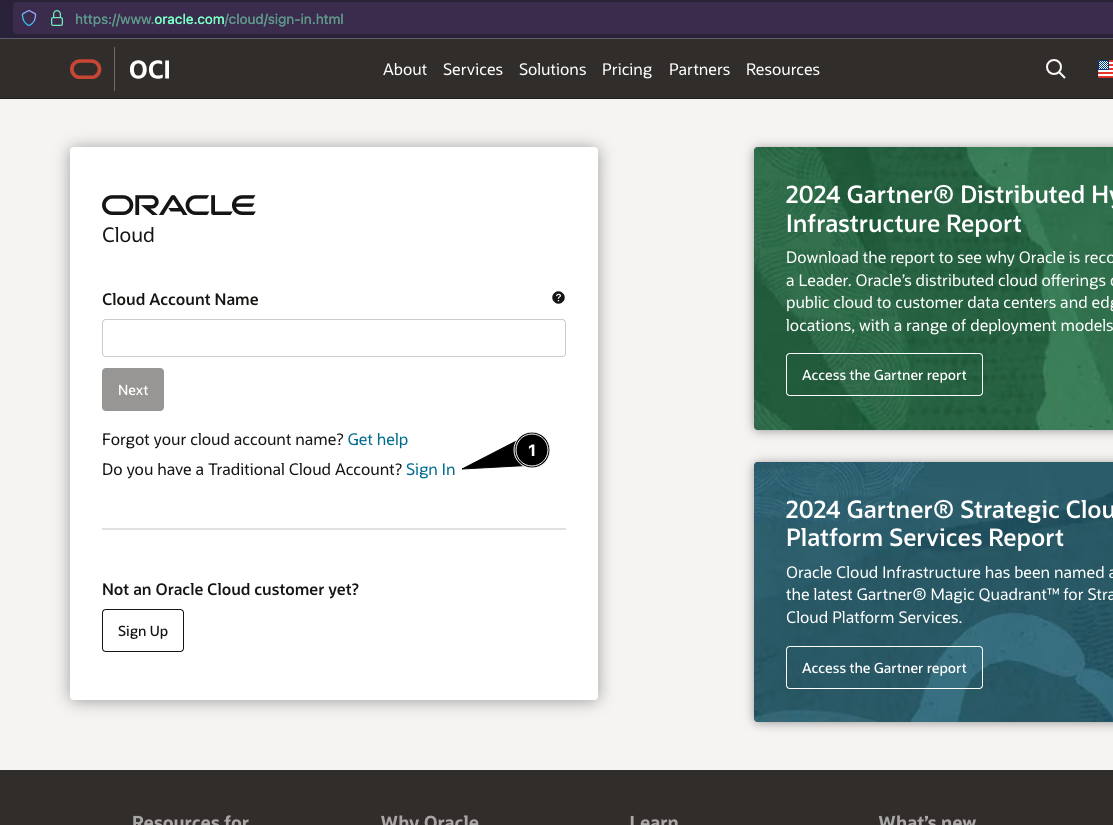This screenshot has height=825, width=1113.
Task: Click the US flag country selector
Action: click(1105, 69)
